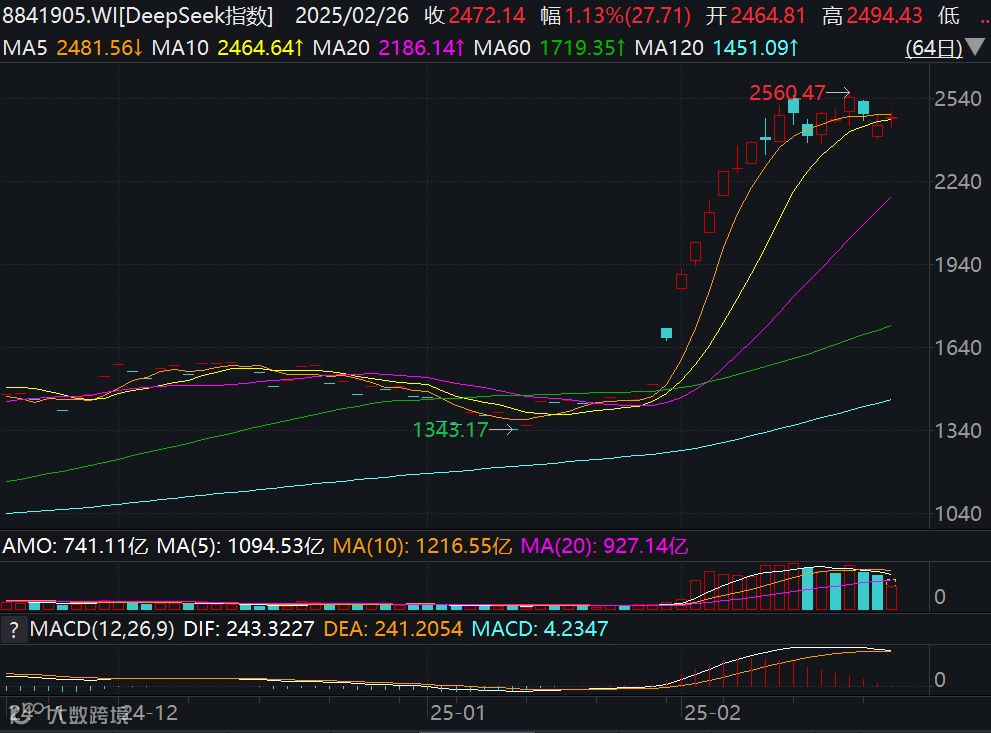Click the 1343.17 low price marker

click(x=450, y=430)
